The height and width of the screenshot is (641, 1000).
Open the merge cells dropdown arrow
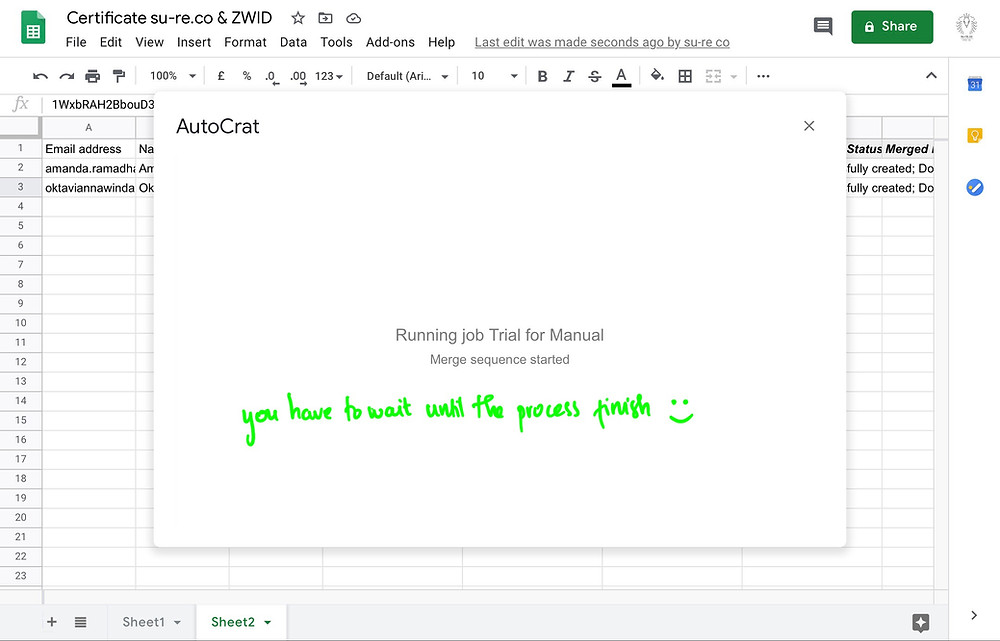pyautogui.click(x=733, y=77)
